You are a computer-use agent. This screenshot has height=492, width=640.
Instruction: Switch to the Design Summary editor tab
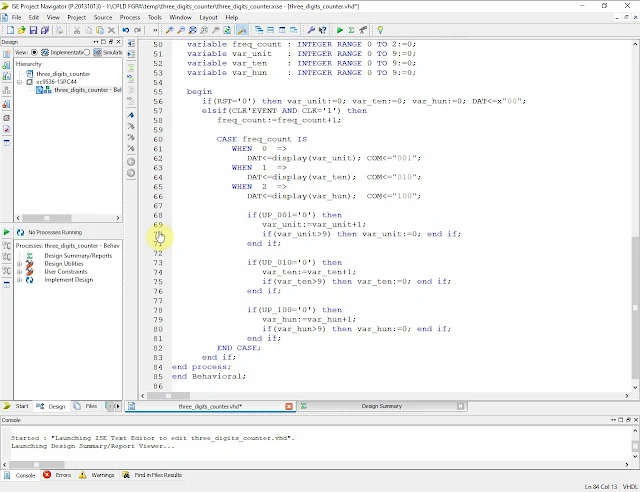[x=382, y=406]
